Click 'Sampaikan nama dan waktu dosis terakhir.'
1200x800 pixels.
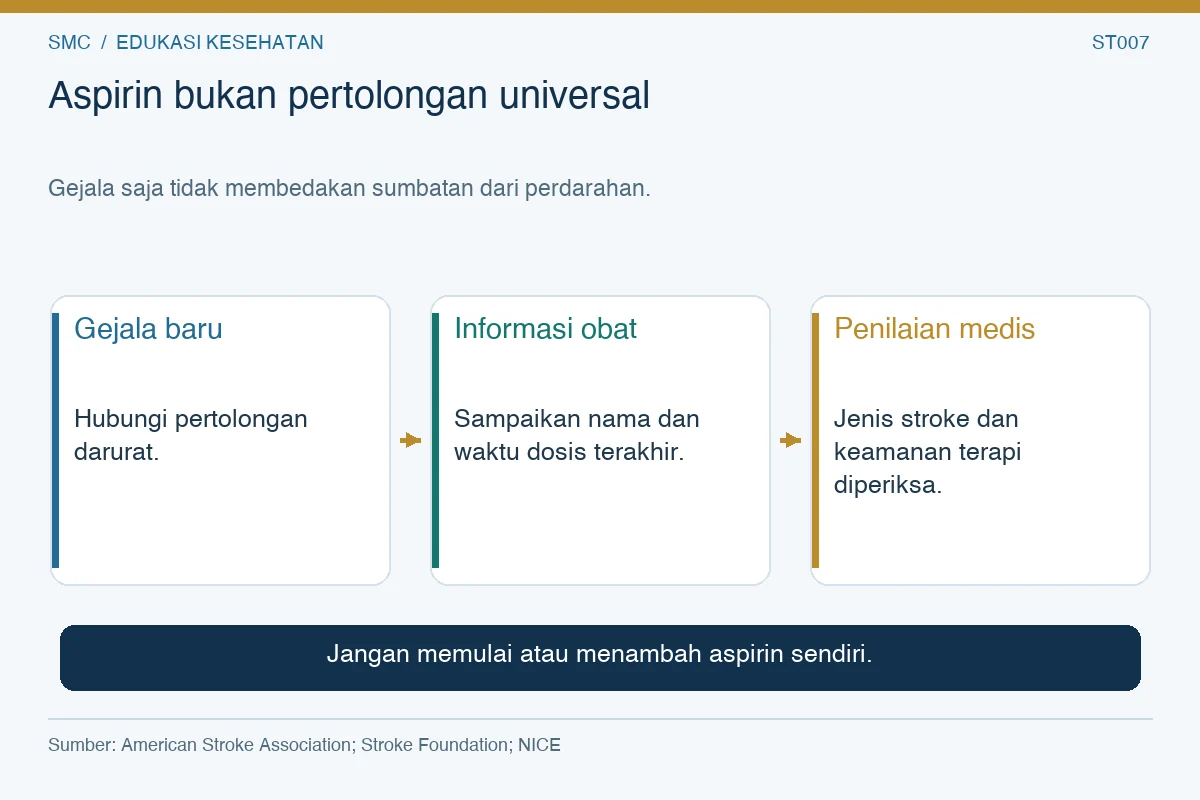tap(577, 435)
